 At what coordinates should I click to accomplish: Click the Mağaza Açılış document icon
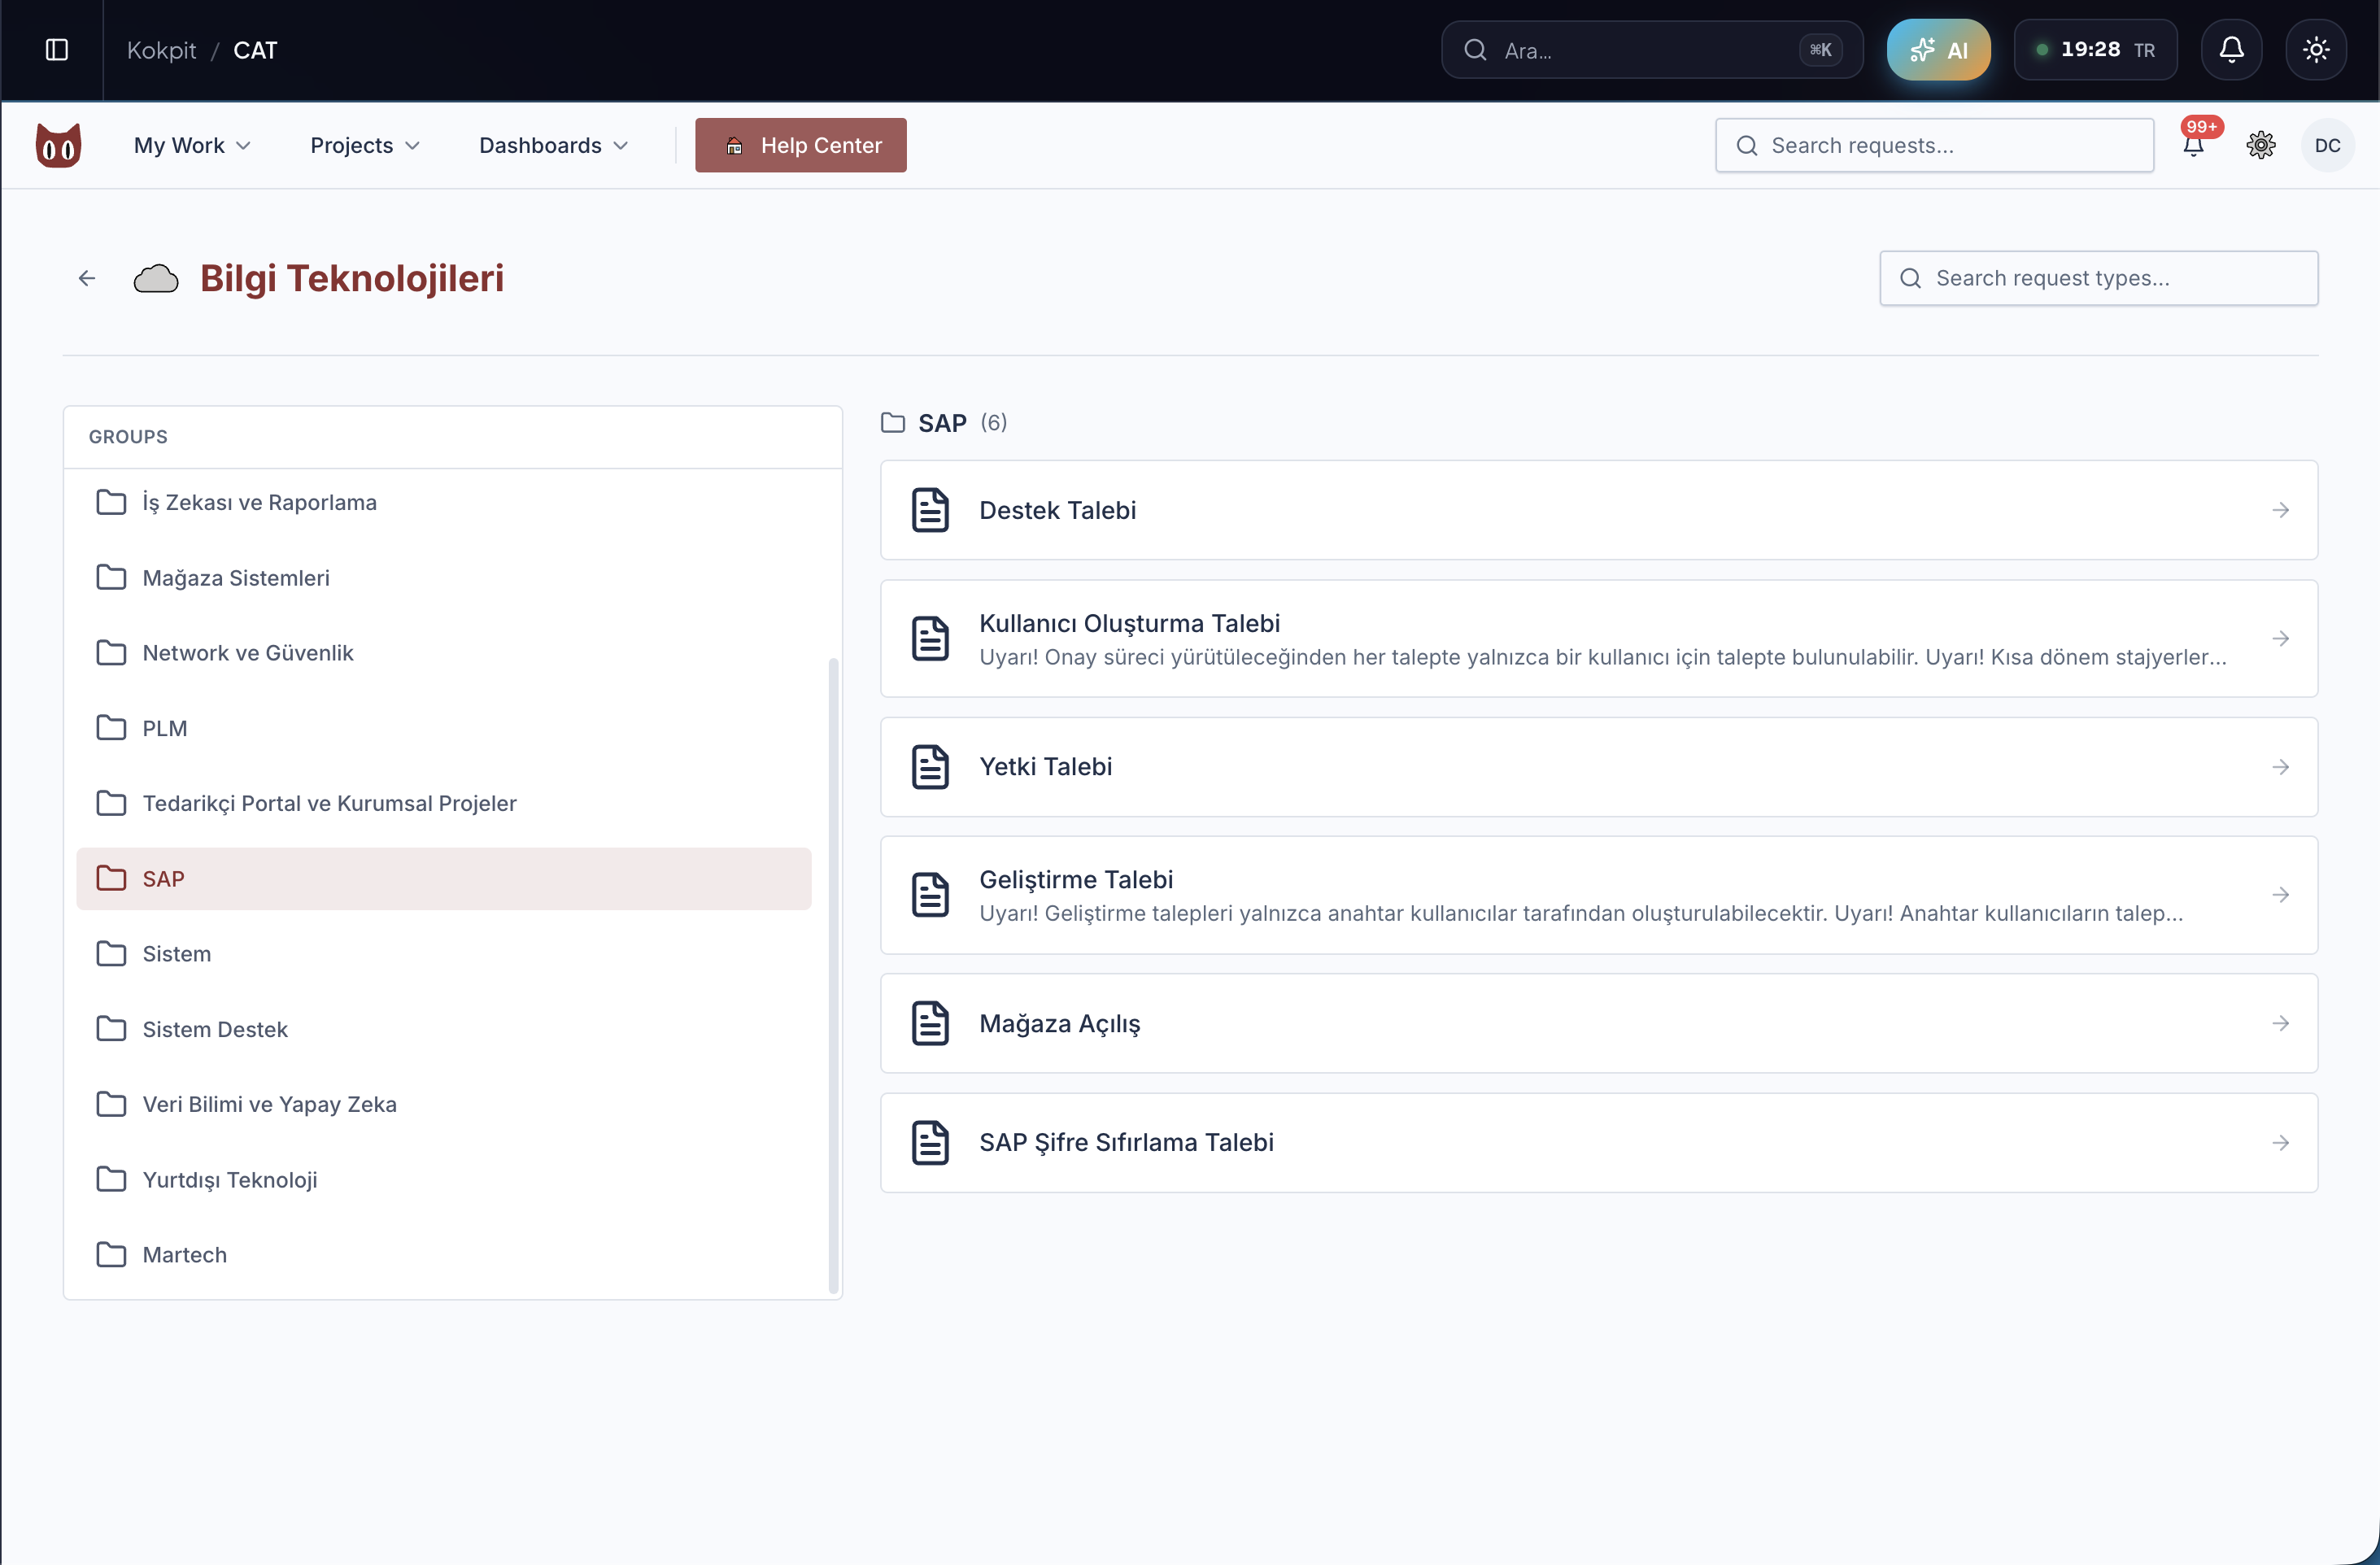[x=930, y=1023]
